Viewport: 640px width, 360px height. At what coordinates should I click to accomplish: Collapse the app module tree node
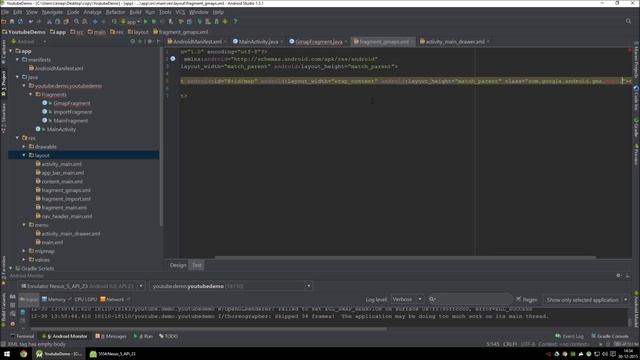tap(11, 51)
